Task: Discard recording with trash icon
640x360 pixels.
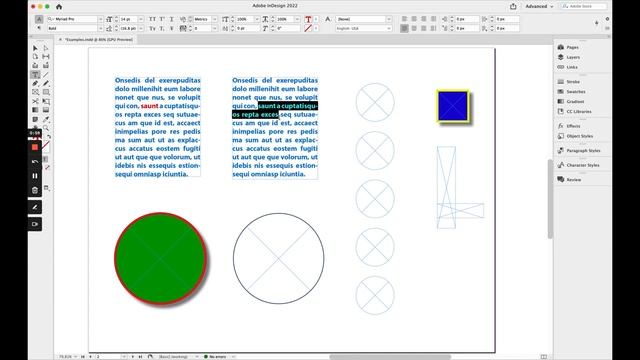Action: point(35,190)
